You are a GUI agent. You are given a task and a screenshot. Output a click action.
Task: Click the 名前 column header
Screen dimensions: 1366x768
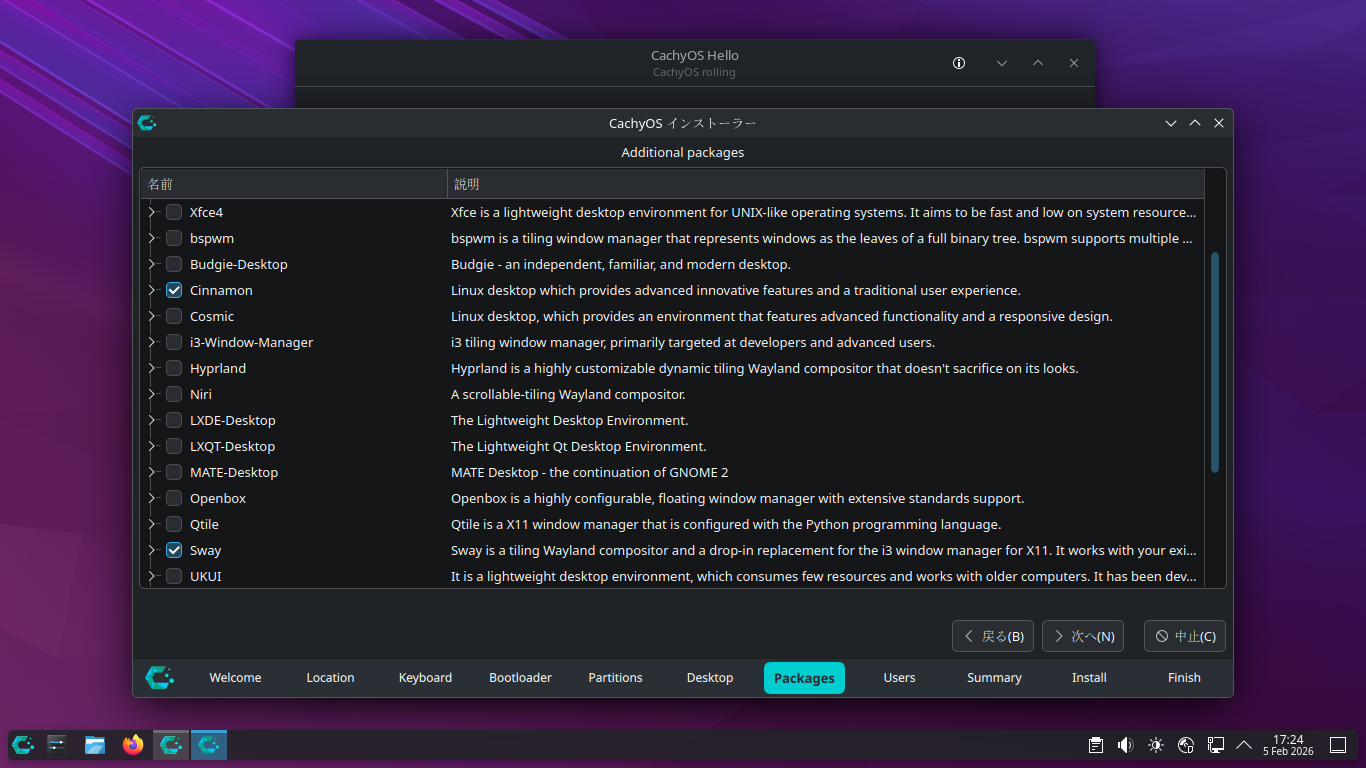[x=293, y=184]
